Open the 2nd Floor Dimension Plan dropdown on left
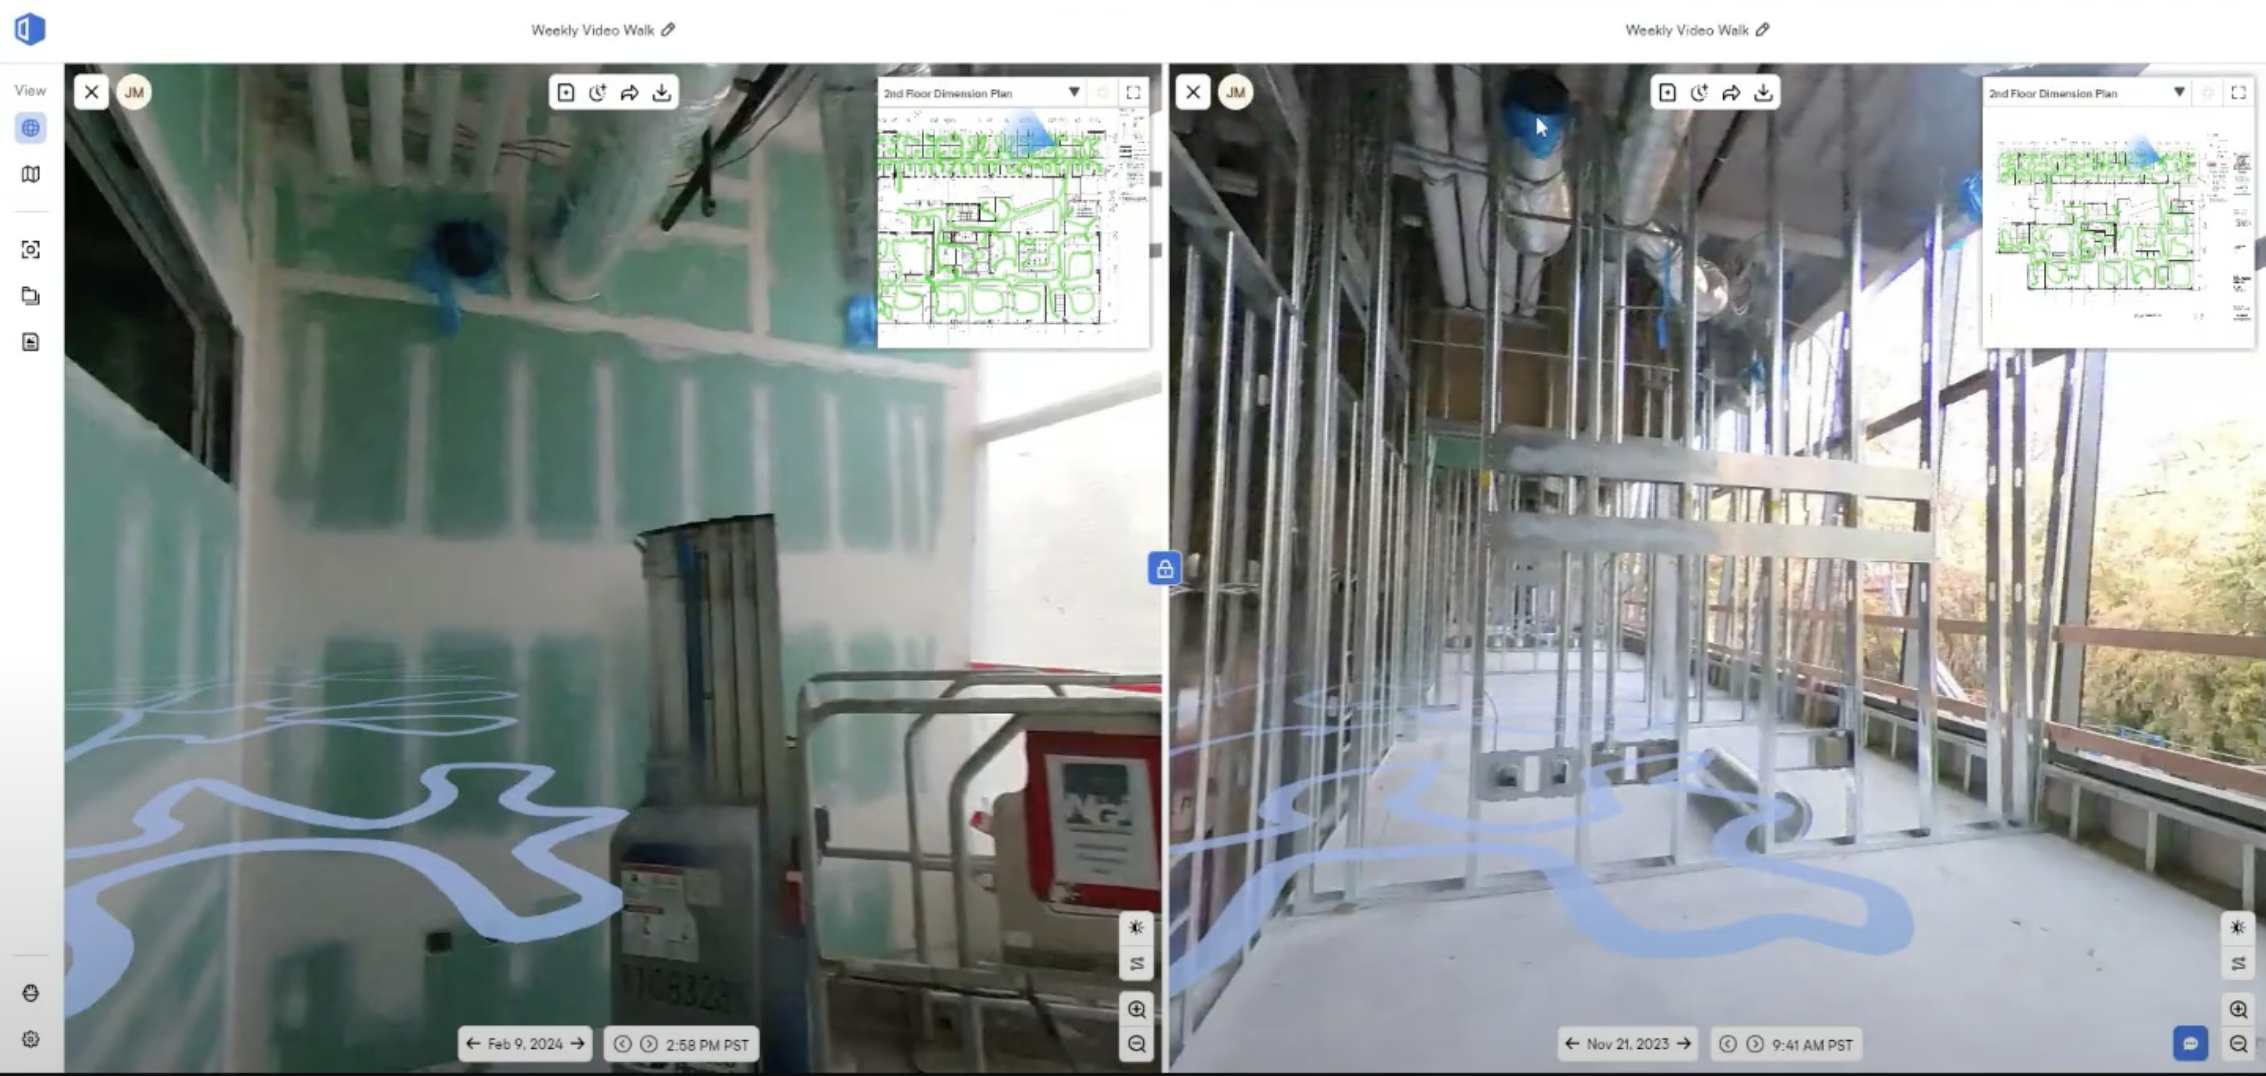2266x1076 pixels. coord(1075,92)
